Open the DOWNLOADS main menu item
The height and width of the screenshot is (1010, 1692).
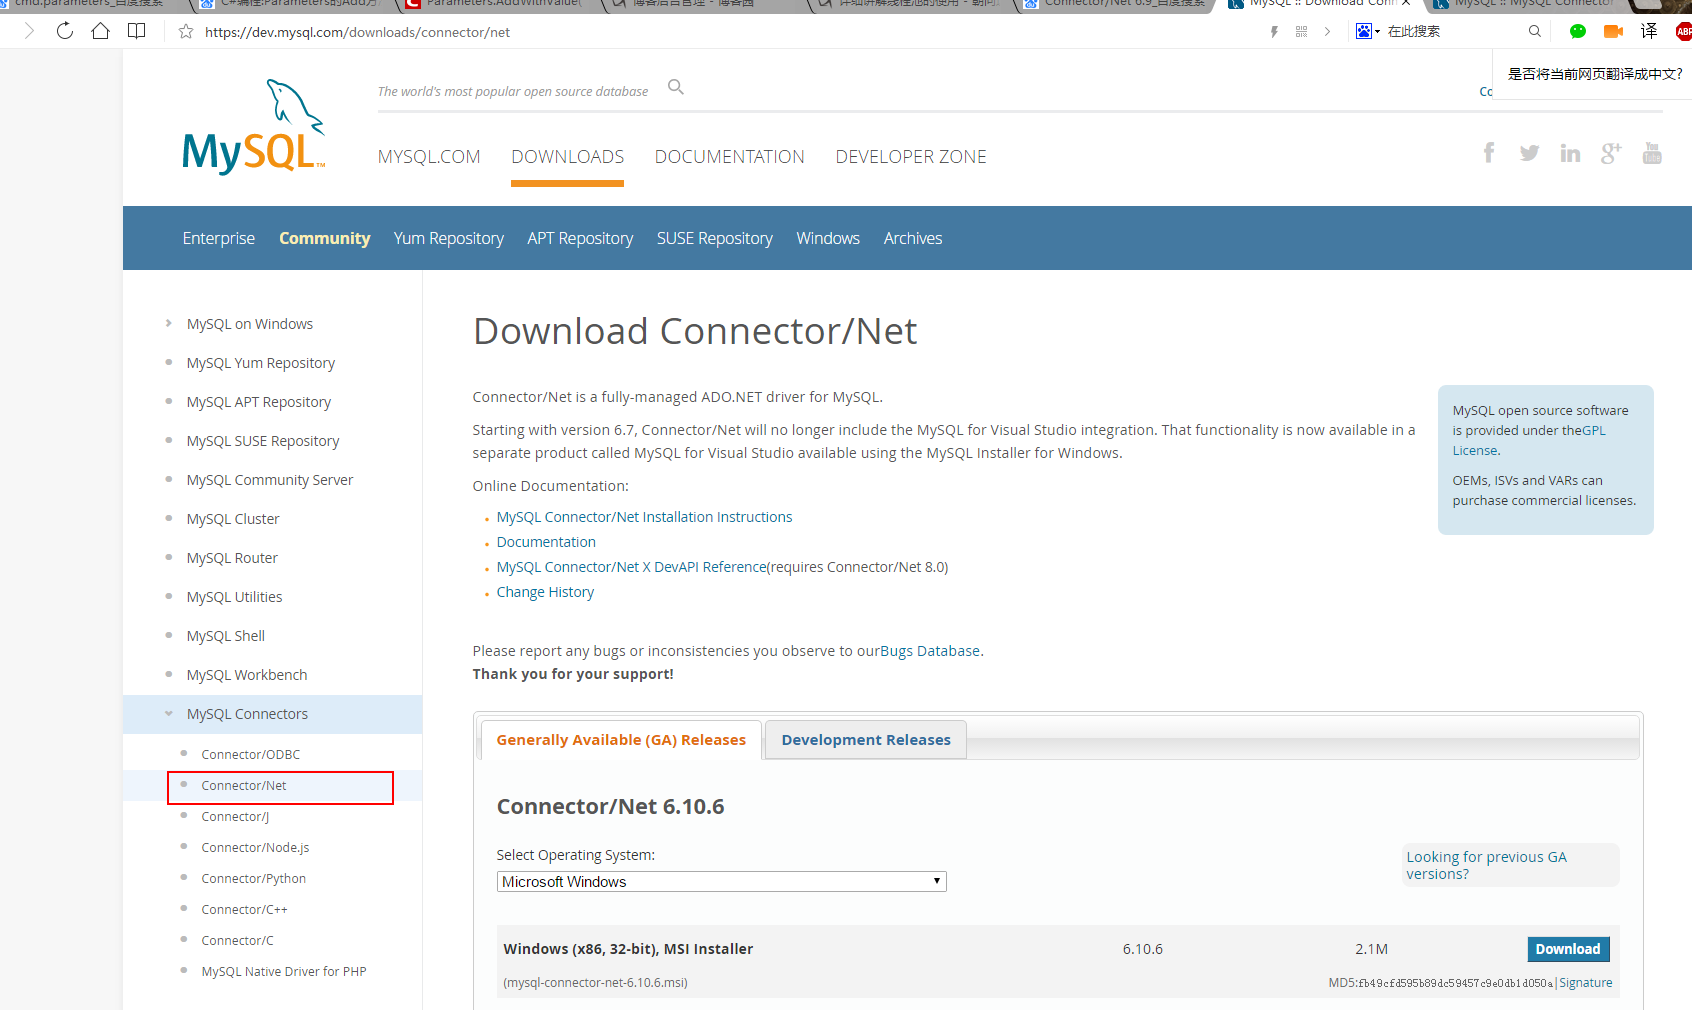[x=567, y=157]
